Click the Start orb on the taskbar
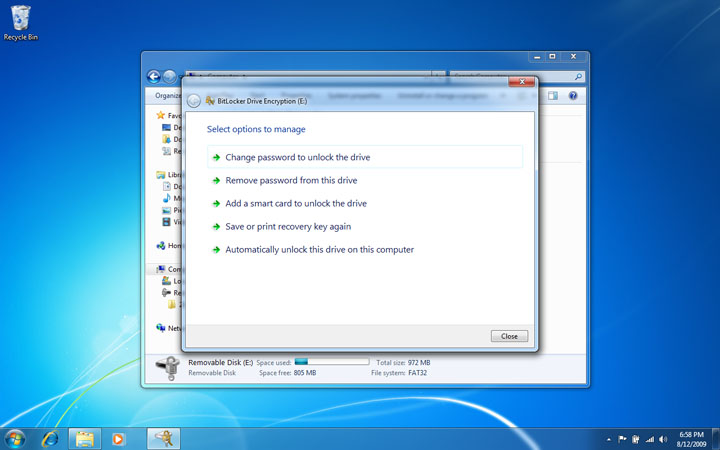Screen dimensions: 720x450 (x=15, y=438)
